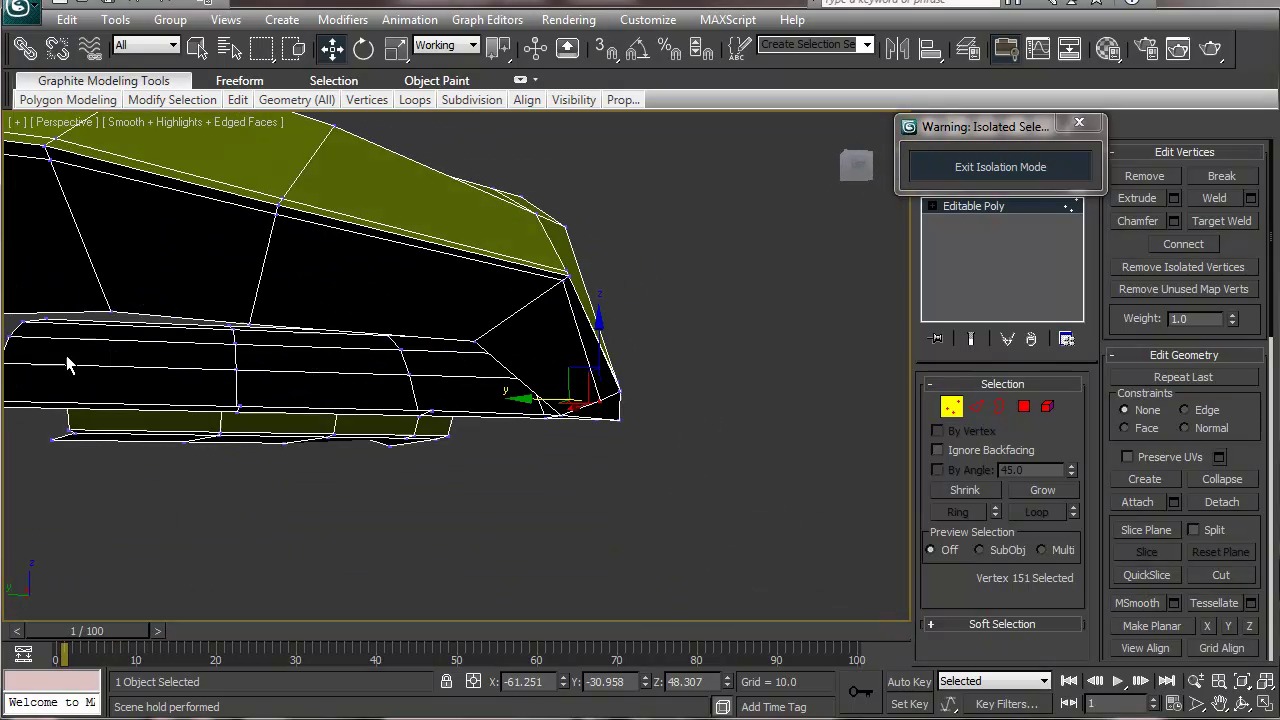Activate the Select and Rotate tool
This screenshot has height=720, width=1280.
[364, 47]
